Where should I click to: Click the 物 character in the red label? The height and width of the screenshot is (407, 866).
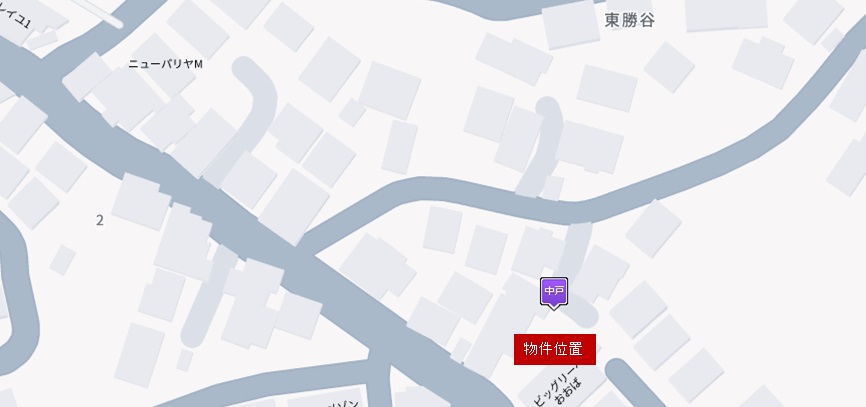(x=530, y=349)
